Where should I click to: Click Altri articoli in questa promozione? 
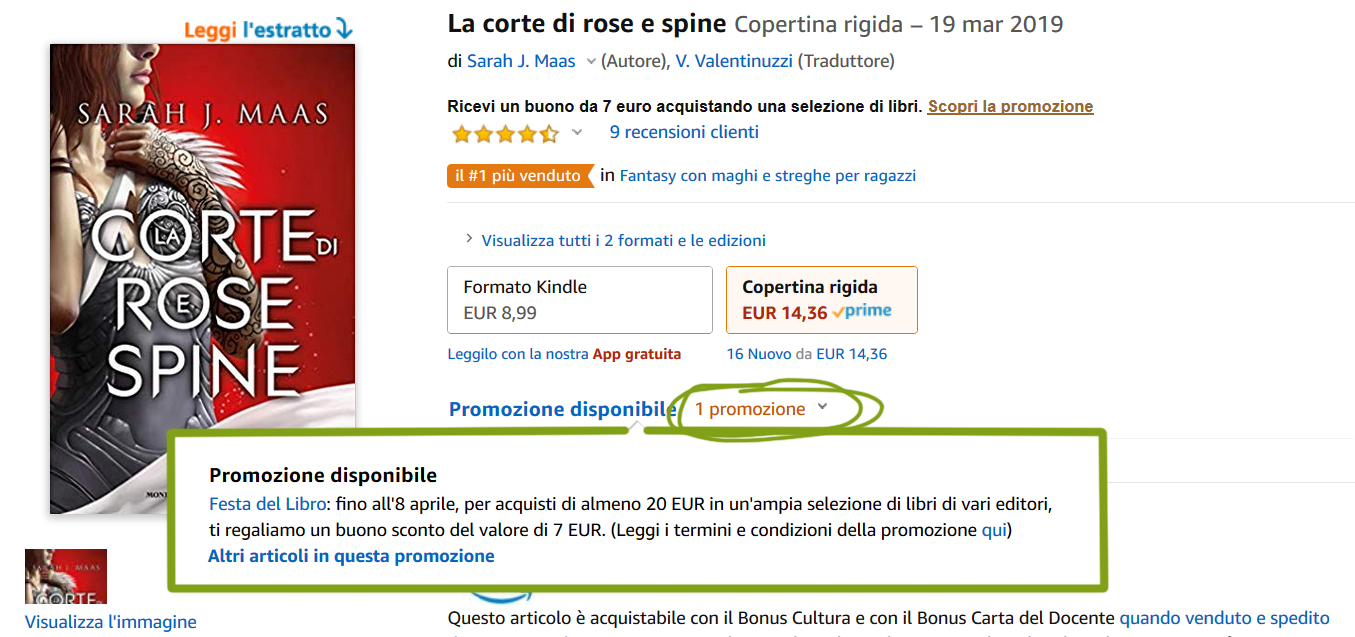pos(351,556)
